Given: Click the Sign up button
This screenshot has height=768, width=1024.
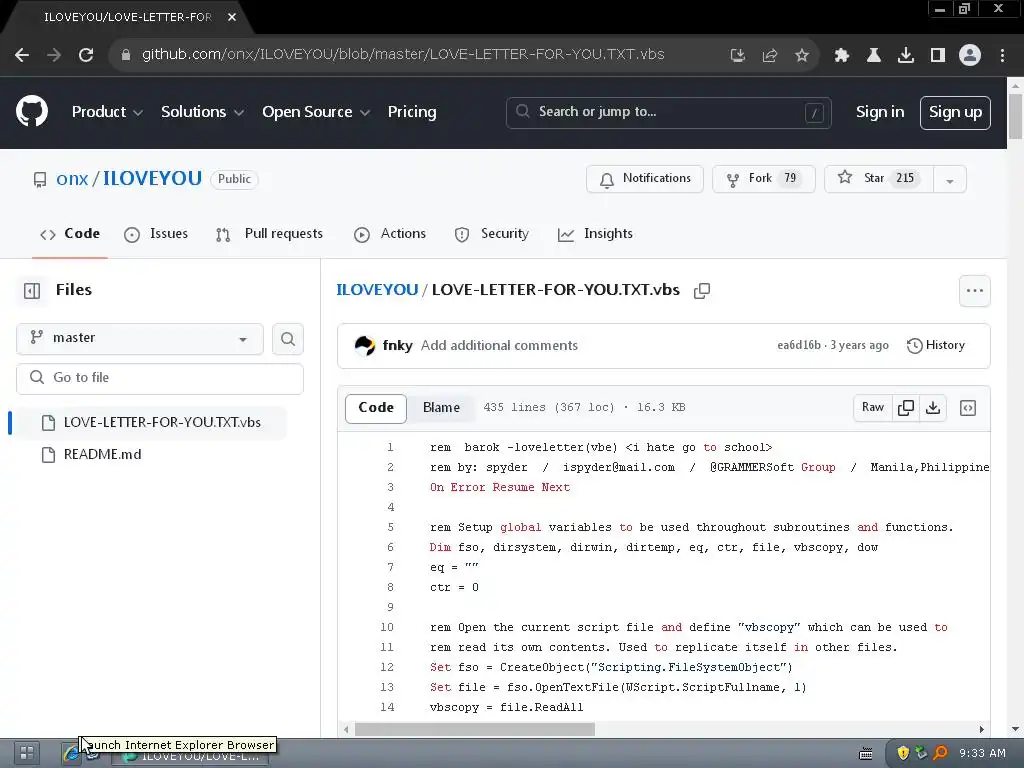Looking at the screenshot, I should pos(955,112).
